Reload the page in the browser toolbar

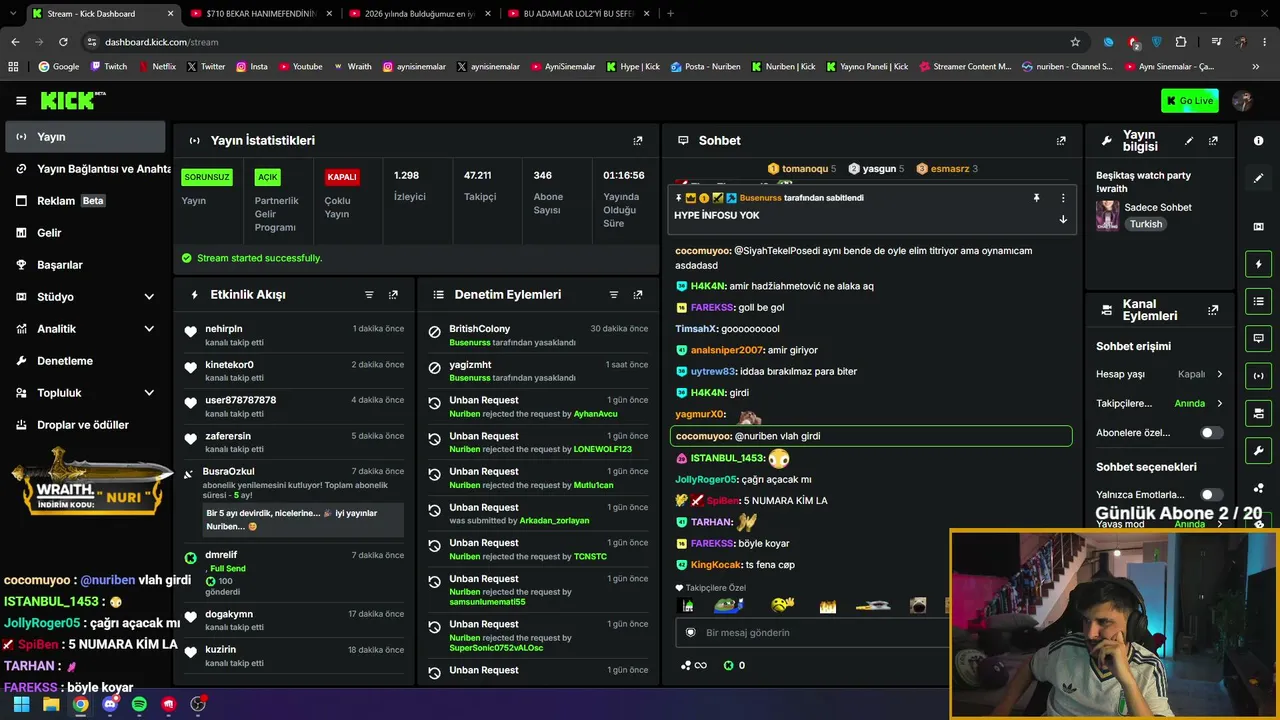click(x=63, y=42)
